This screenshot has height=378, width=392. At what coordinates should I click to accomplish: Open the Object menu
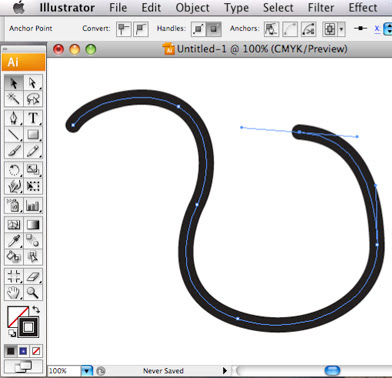click(192, 8)
